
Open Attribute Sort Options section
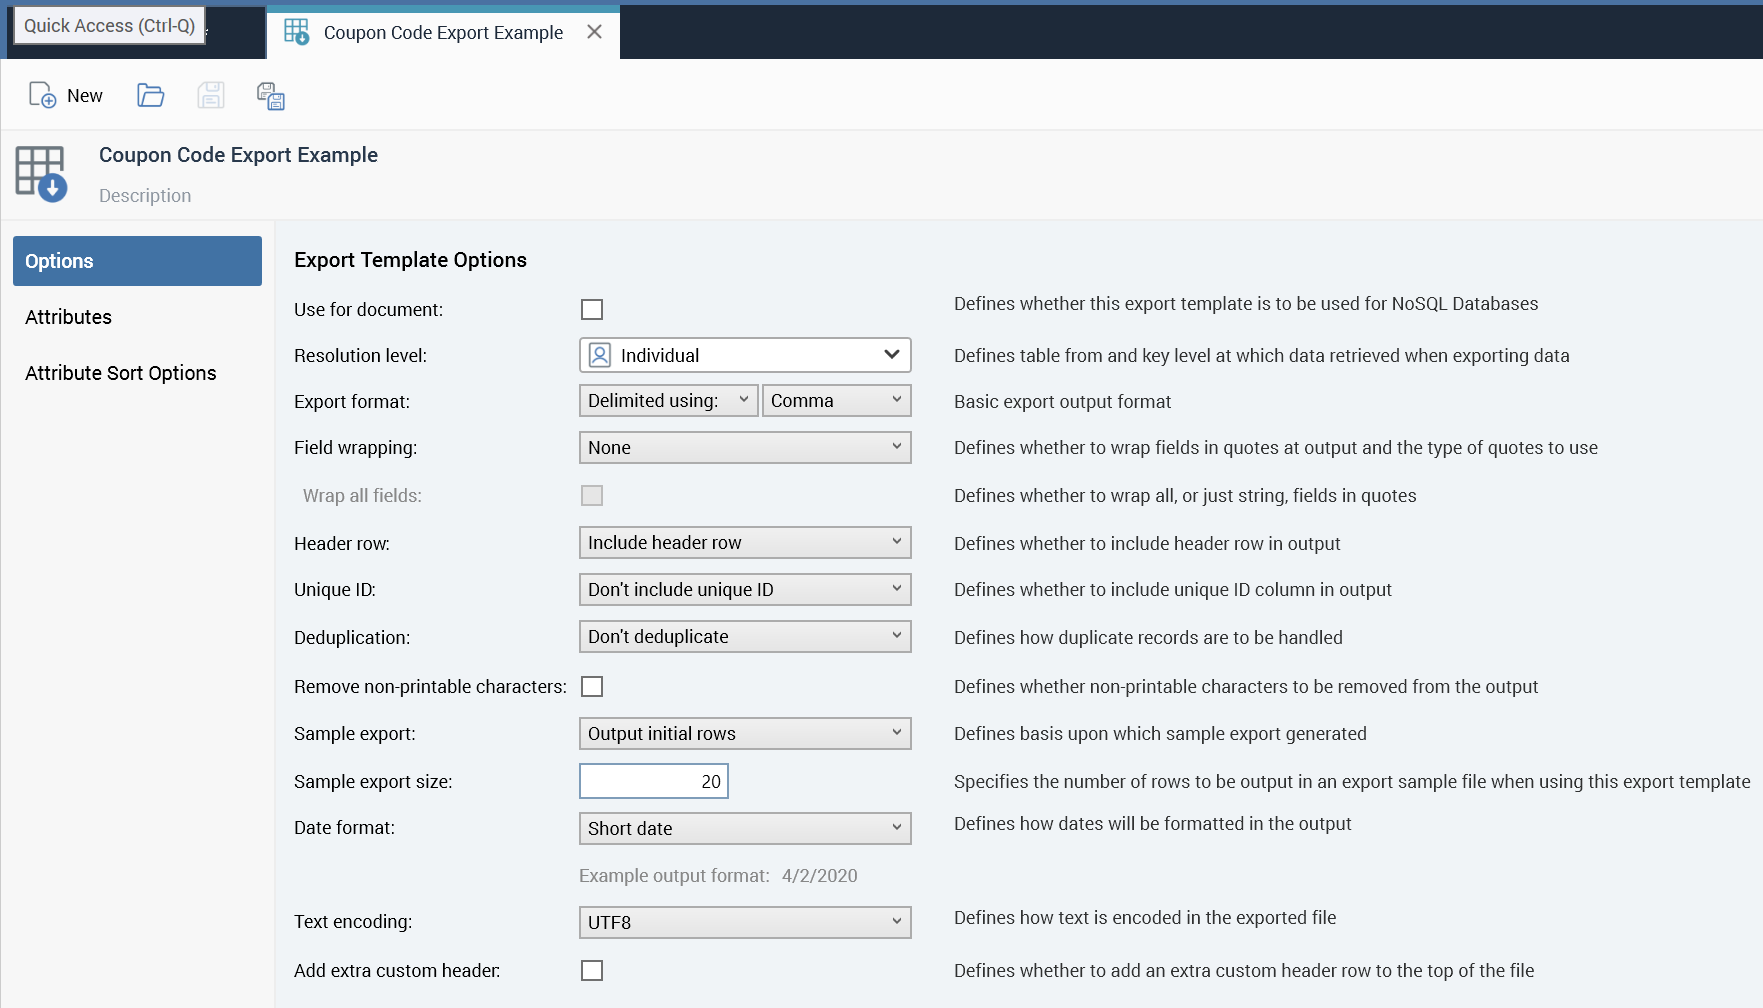coord(120,373)
